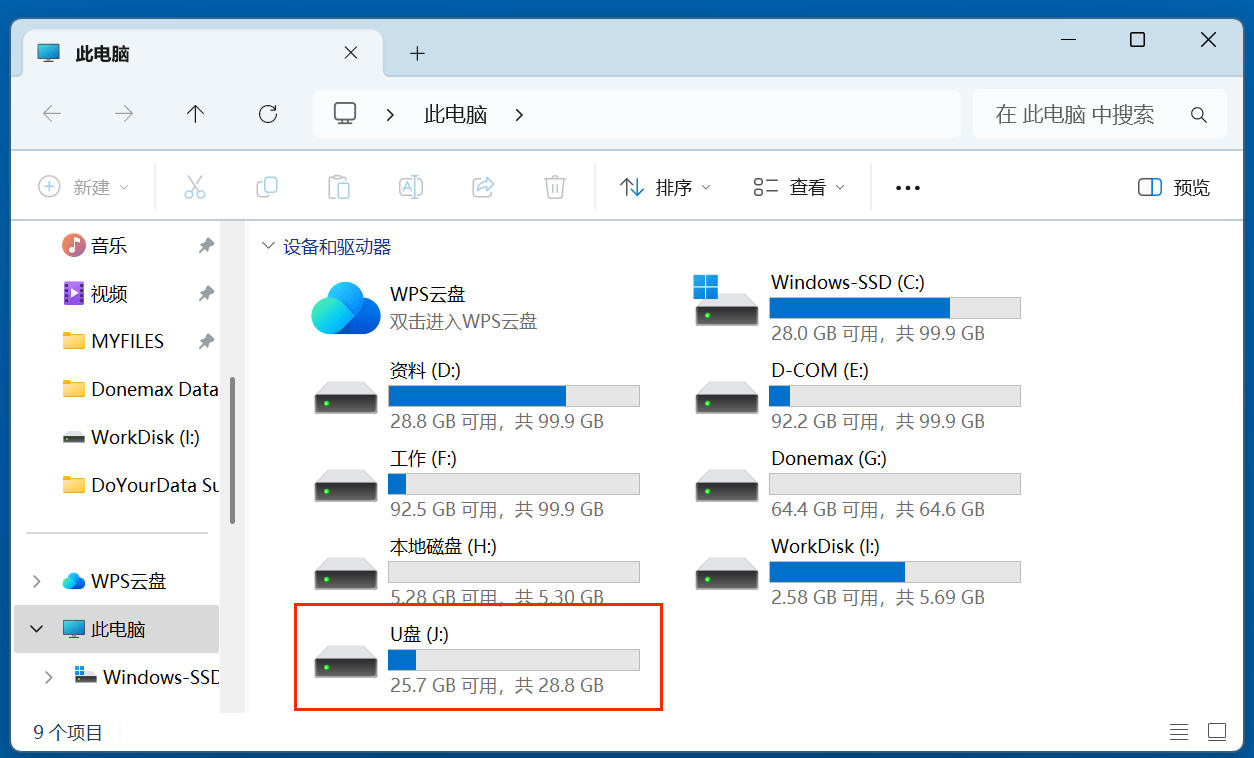1254x758 pixels.
Task: Select the Rename icon
Action: [410, 186]
